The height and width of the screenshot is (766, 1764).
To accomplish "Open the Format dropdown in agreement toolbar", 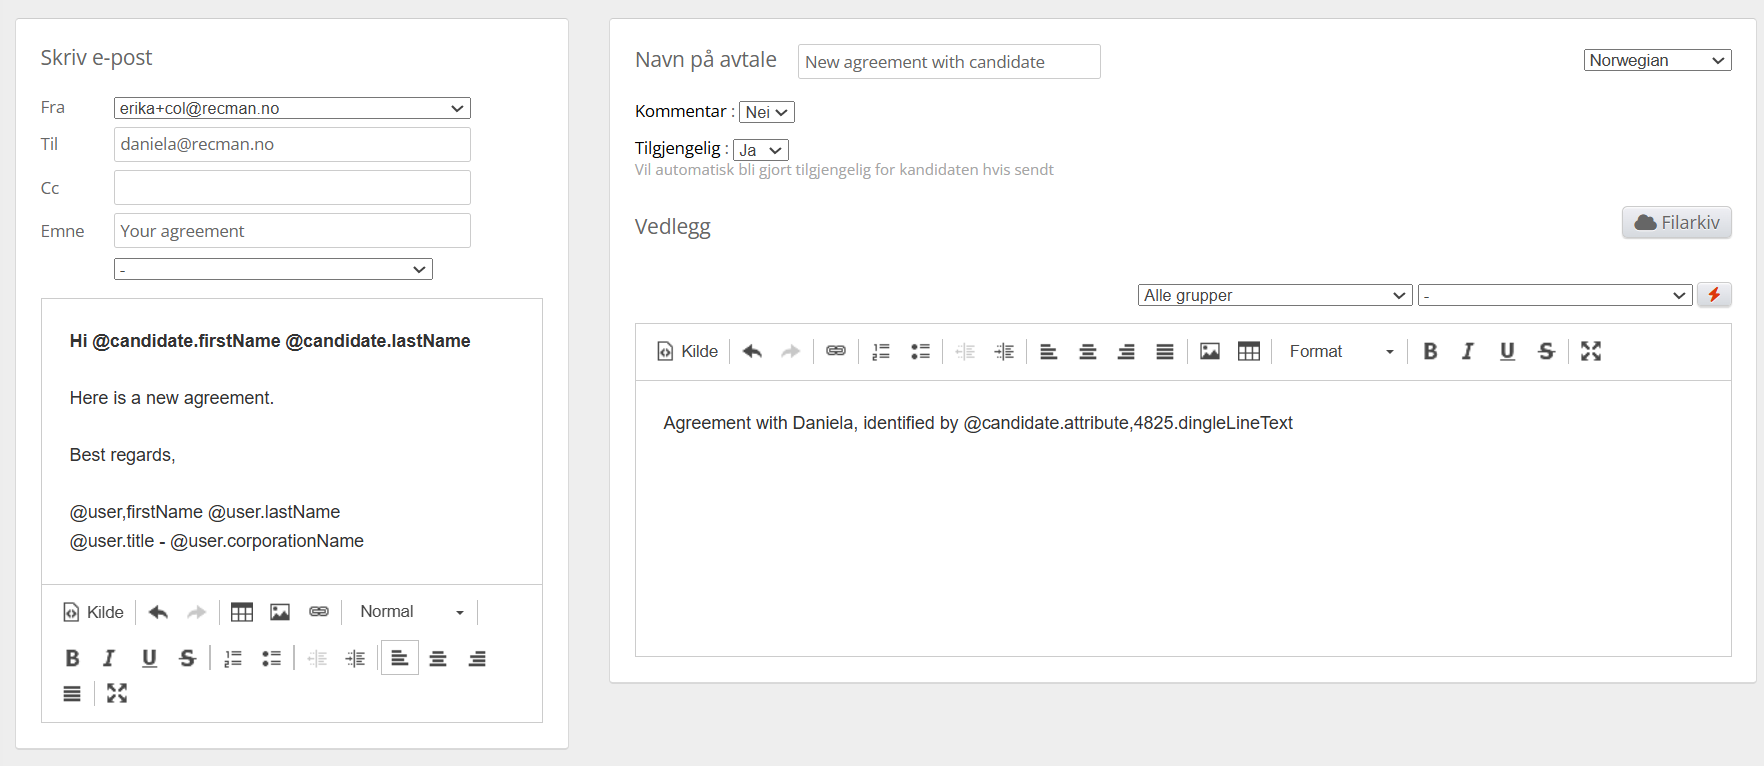I will coord(1340,351).
